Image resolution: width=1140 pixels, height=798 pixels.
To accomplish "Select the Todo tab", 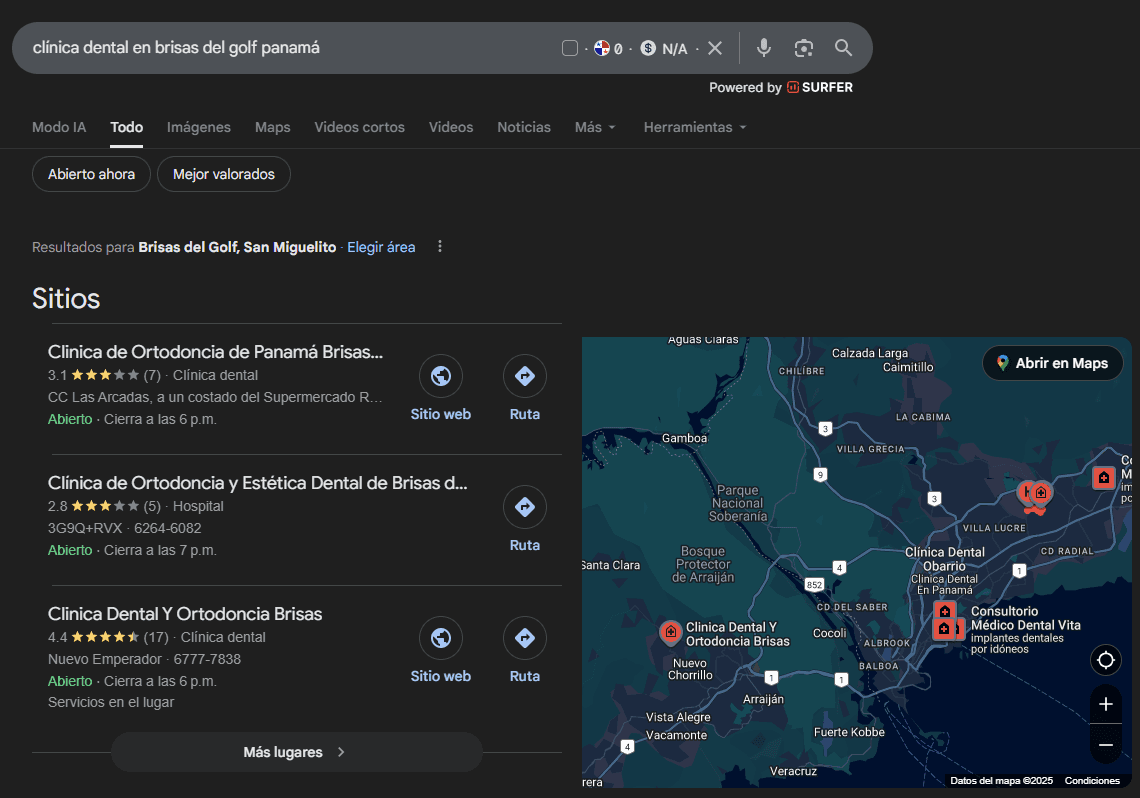I will coord(127,127).
